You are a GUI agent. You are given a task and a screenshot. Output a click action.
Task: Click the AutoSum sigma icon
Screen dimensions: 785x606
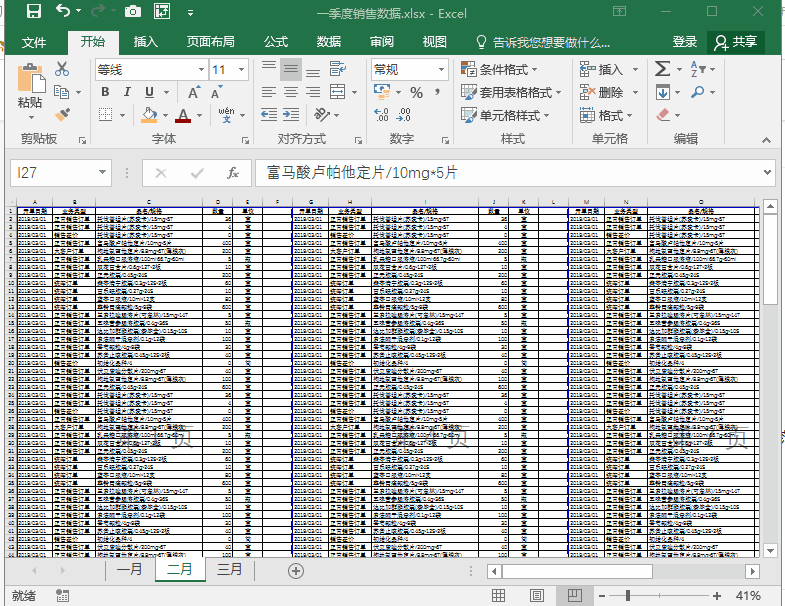pos(662,69)
